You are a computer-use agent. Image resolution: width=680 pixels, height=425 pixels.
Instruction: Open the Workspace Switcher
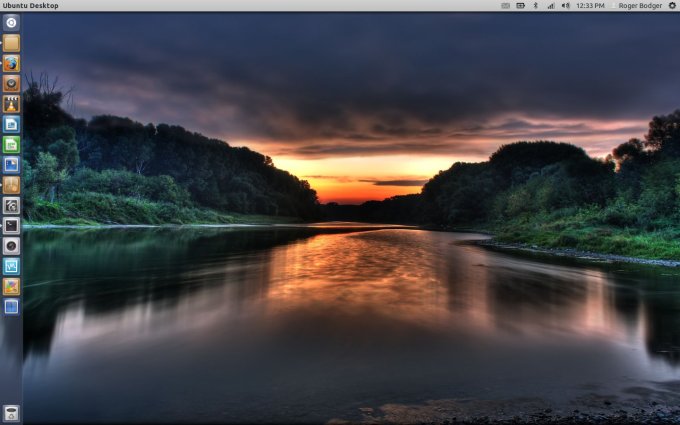tap(11, 306)
